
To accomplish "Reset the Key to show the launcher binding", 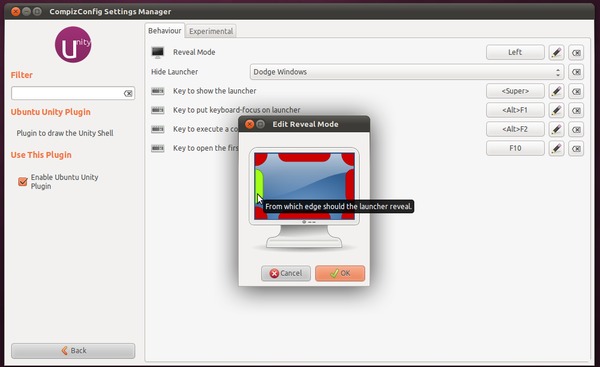I will (x=576, y=91).
